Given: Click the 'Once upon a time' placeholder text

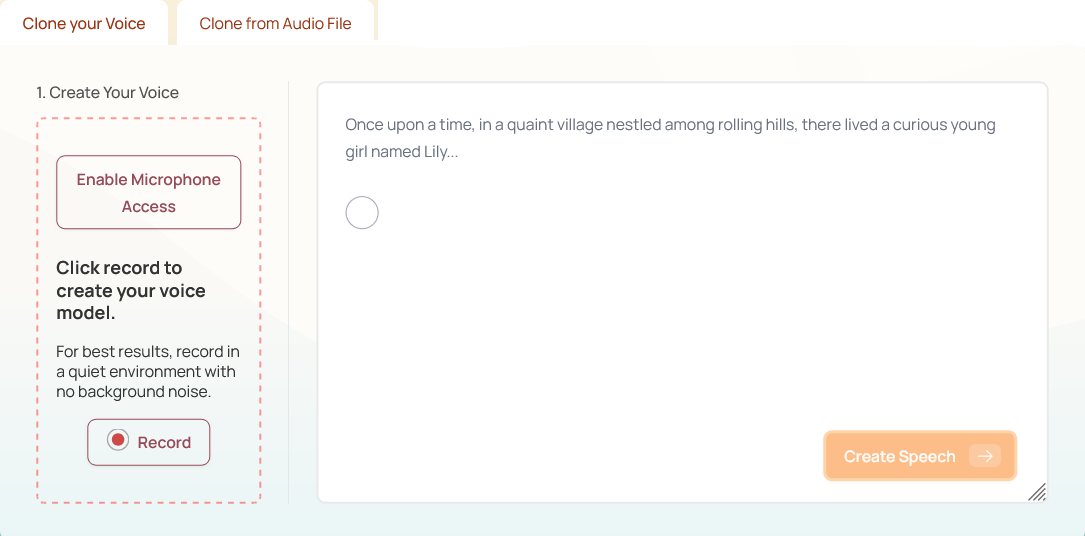Looking at the screenshot, I should coord(671,138).
